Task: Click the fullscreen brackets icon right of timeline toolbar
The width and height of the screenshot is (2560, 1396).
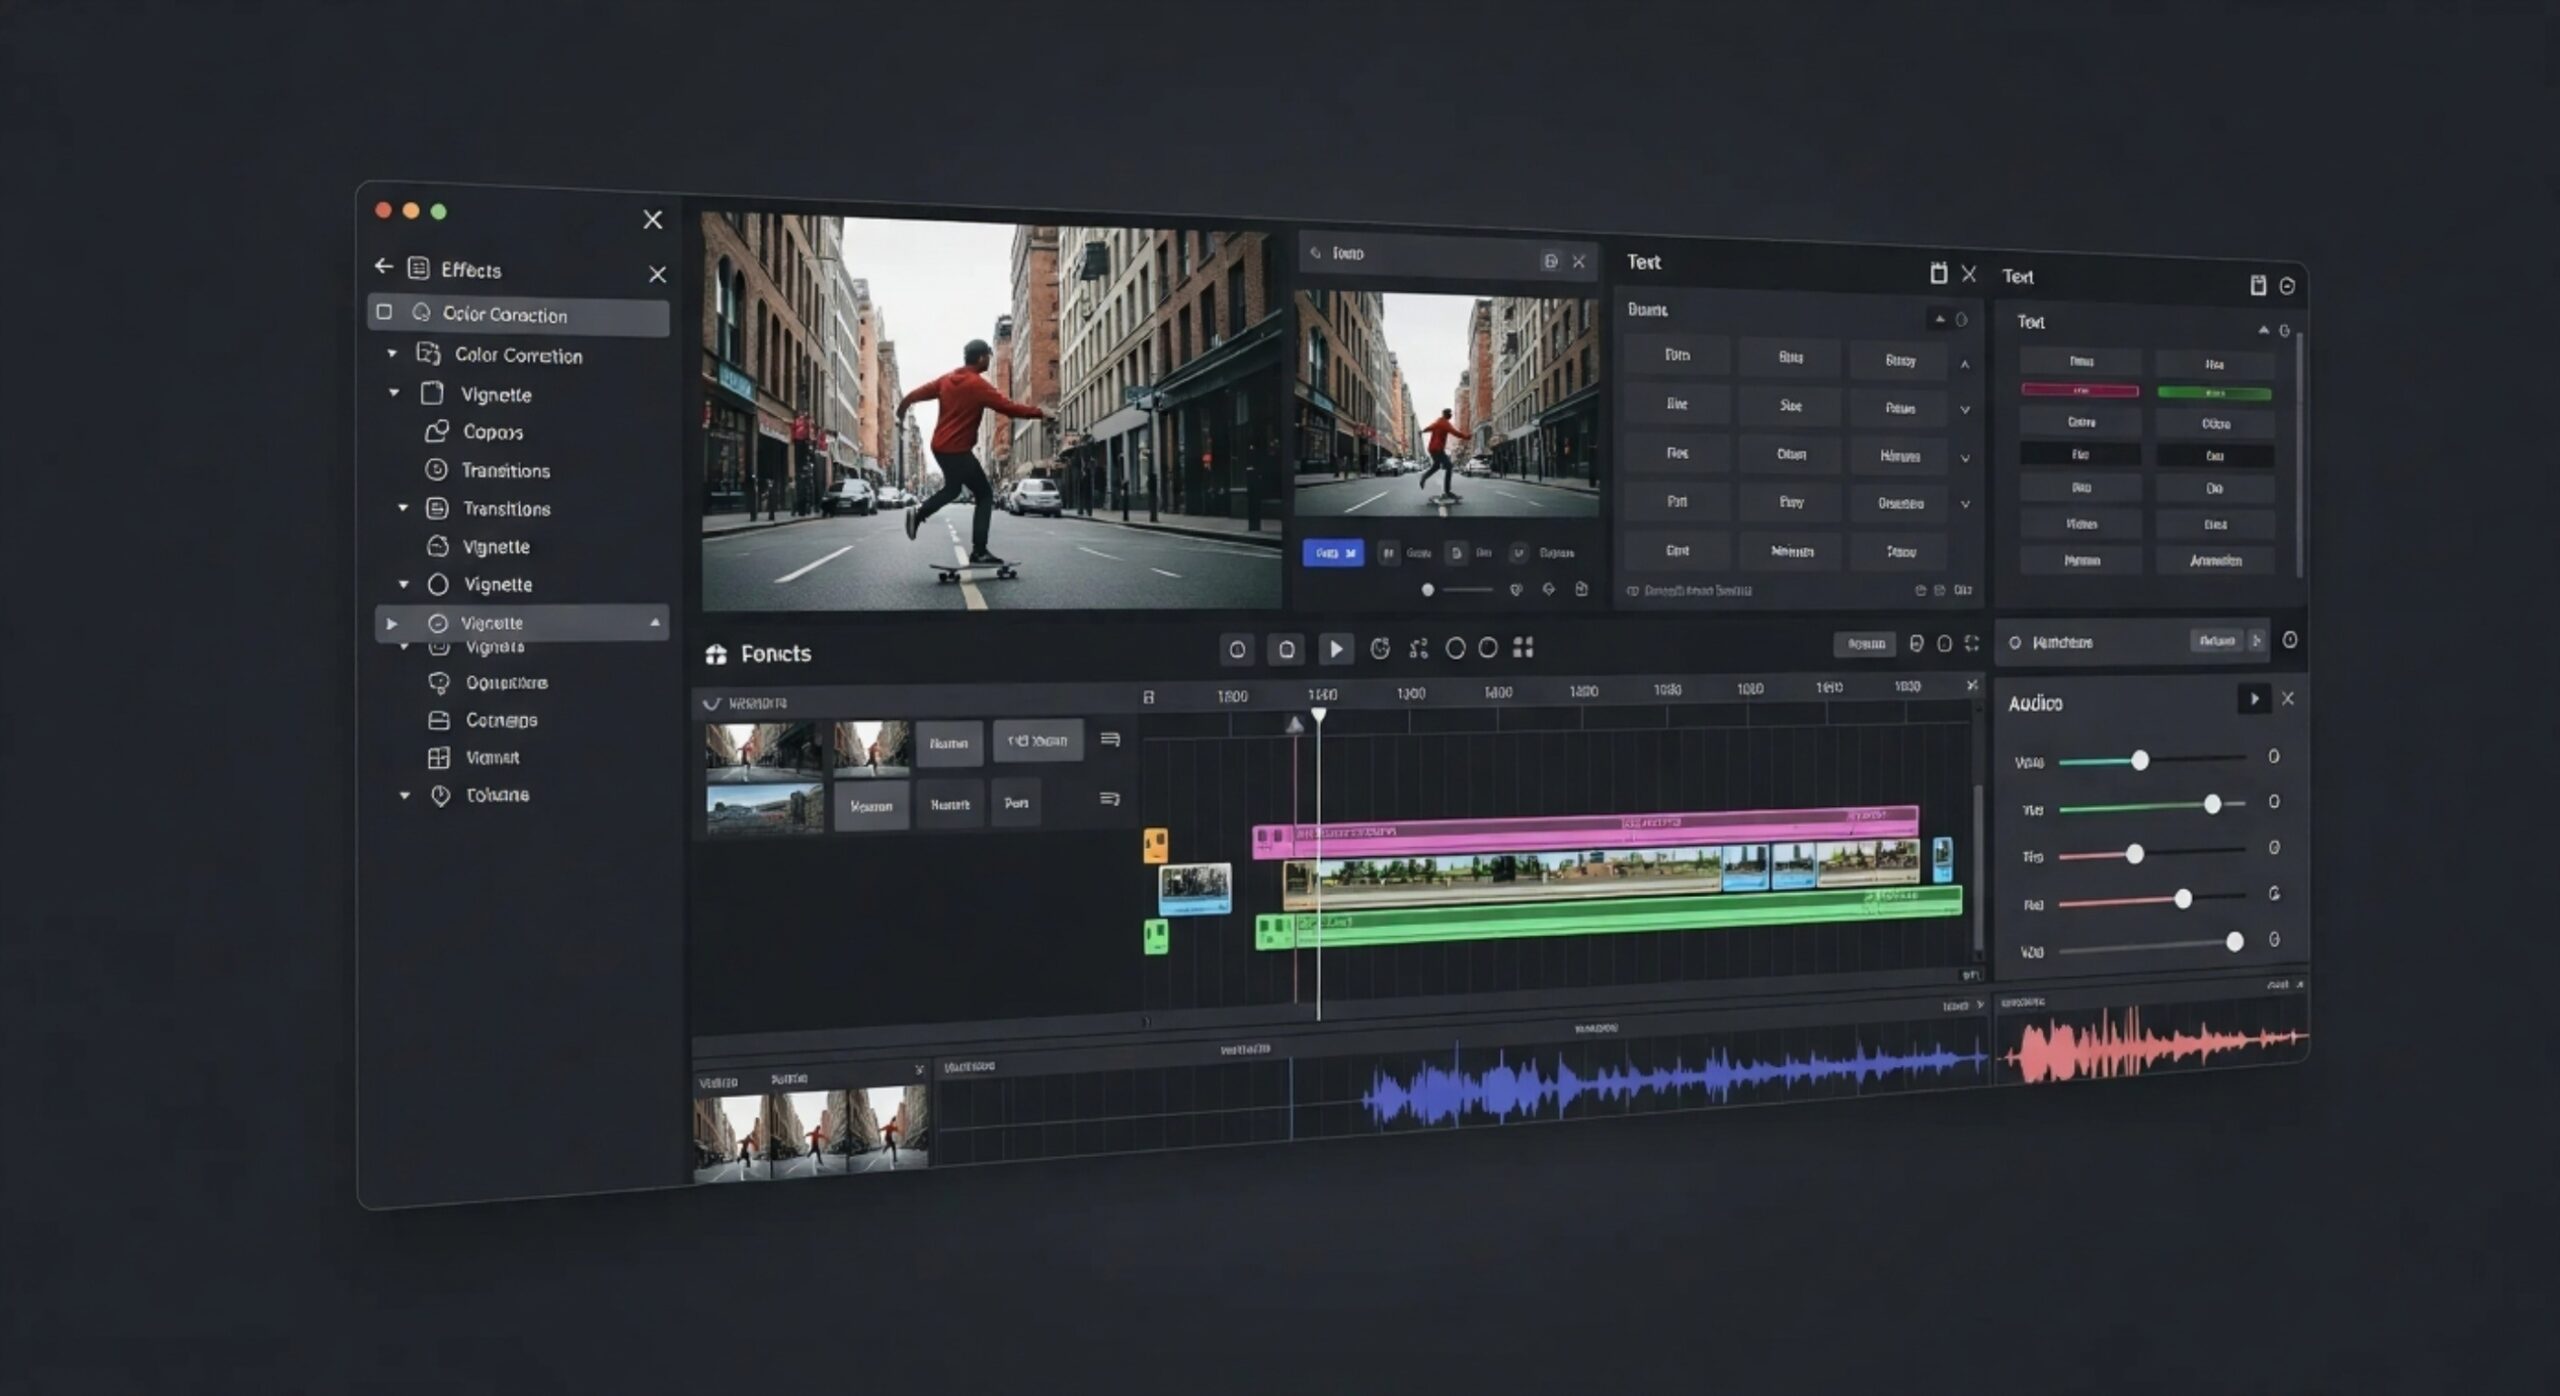Action: tap(1971, 644)
